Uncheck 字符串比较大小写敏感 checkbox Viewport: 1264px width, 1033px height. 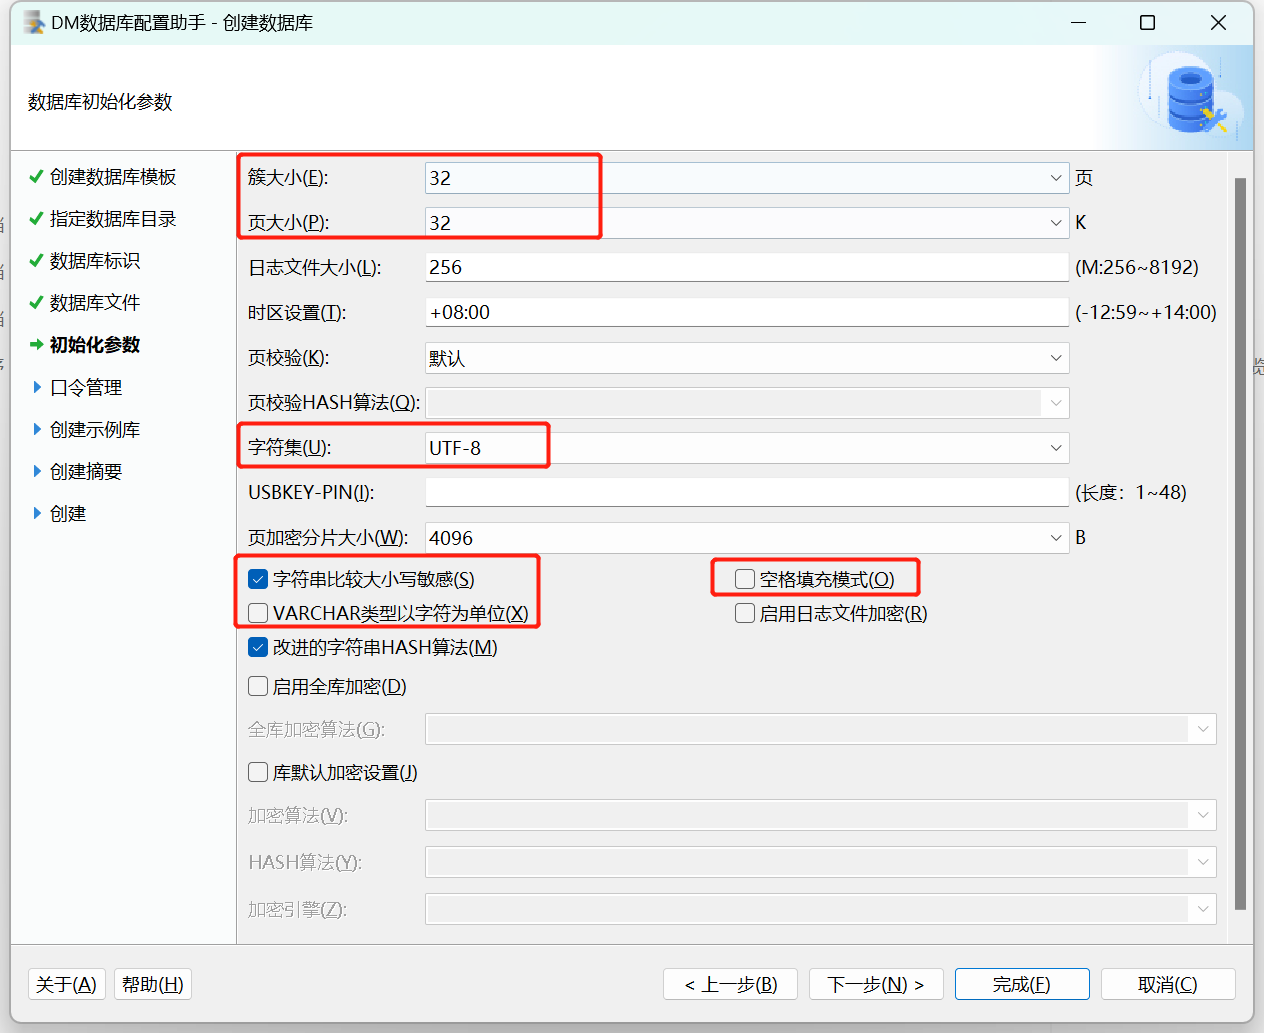[258, 579]
